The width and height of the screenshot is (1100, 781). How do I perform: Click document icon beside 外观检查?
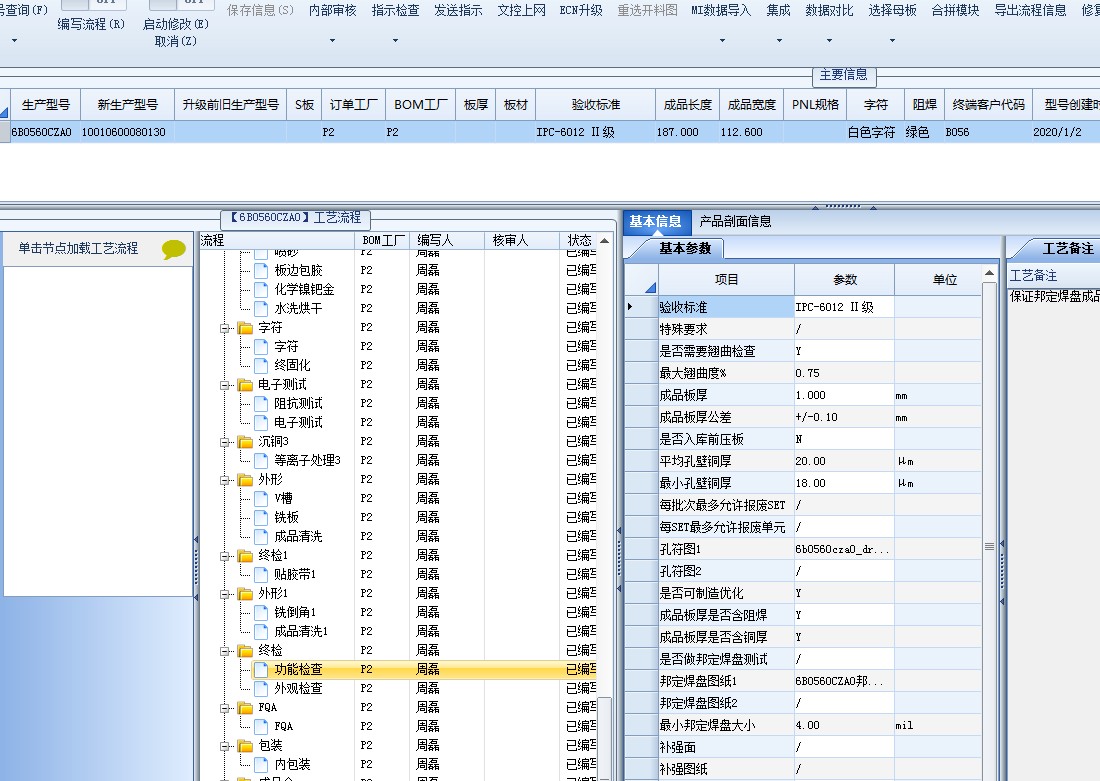261,688
